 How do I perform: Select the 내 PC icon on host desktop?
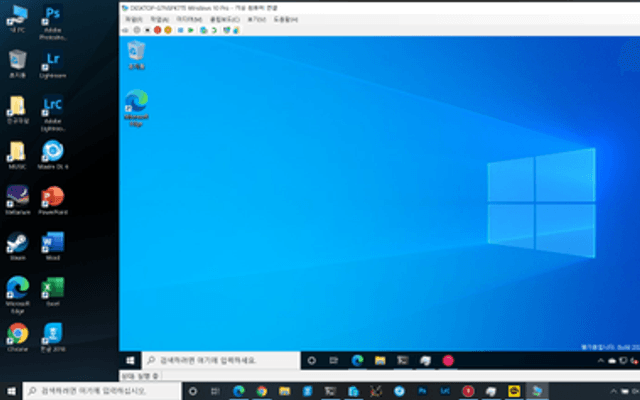click(x=18, y=19)
